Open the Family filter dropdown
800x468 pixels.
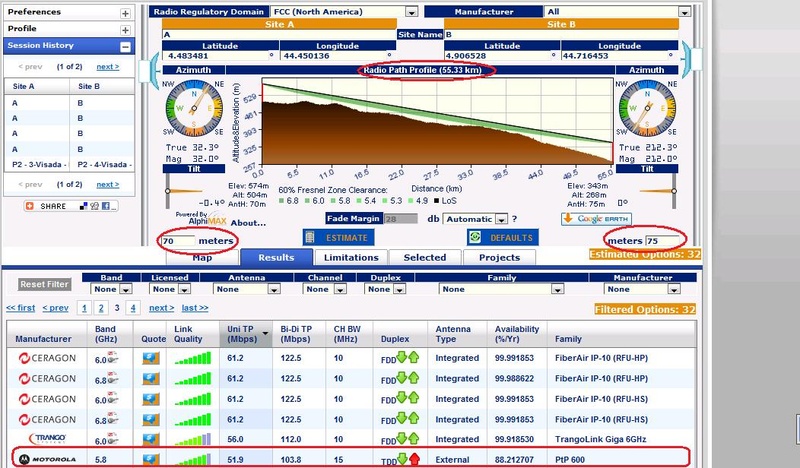[557, 289]
